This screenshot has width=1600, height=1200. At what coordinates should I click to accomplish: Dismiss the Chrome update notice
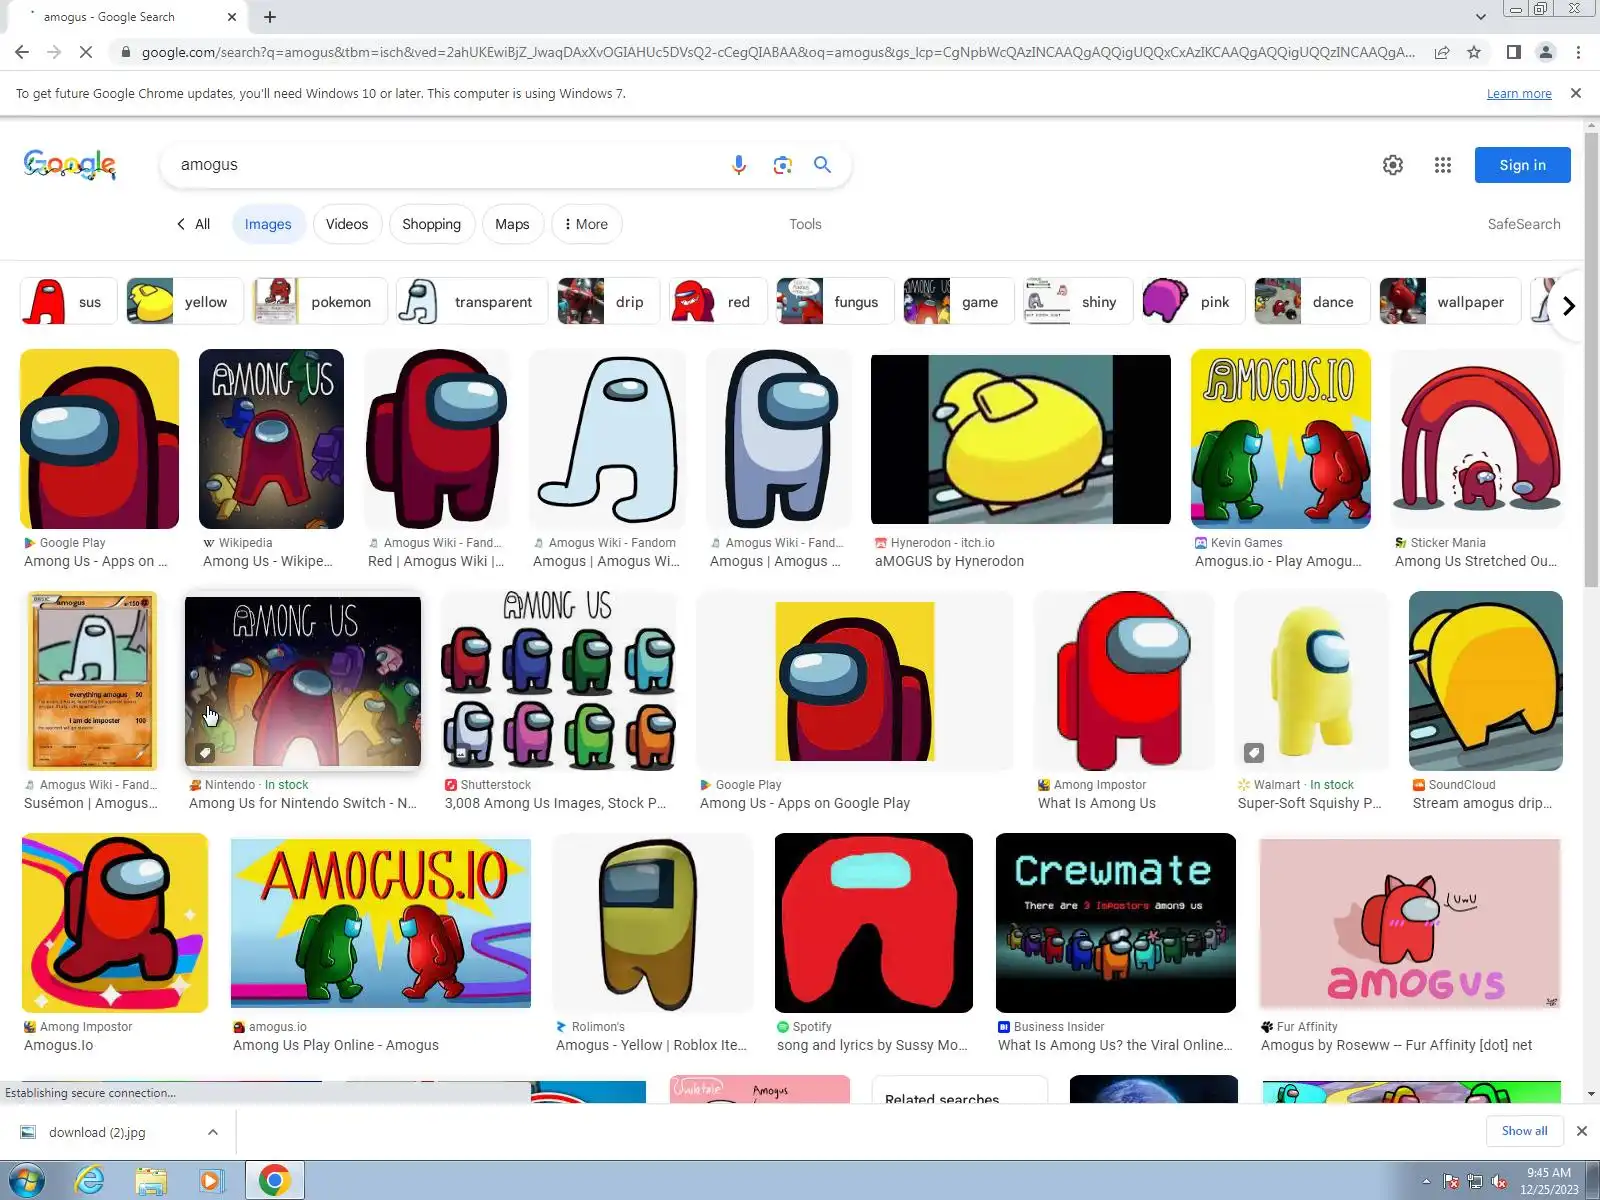pos(1576,93)
